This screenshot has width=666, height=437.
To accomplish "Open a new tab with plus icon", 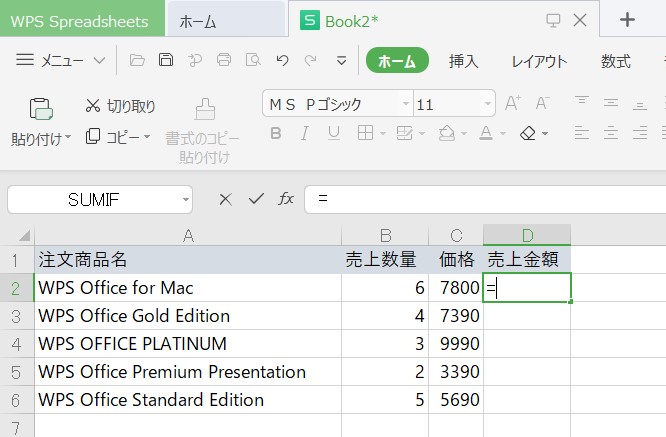I will (x=627, y=20).
